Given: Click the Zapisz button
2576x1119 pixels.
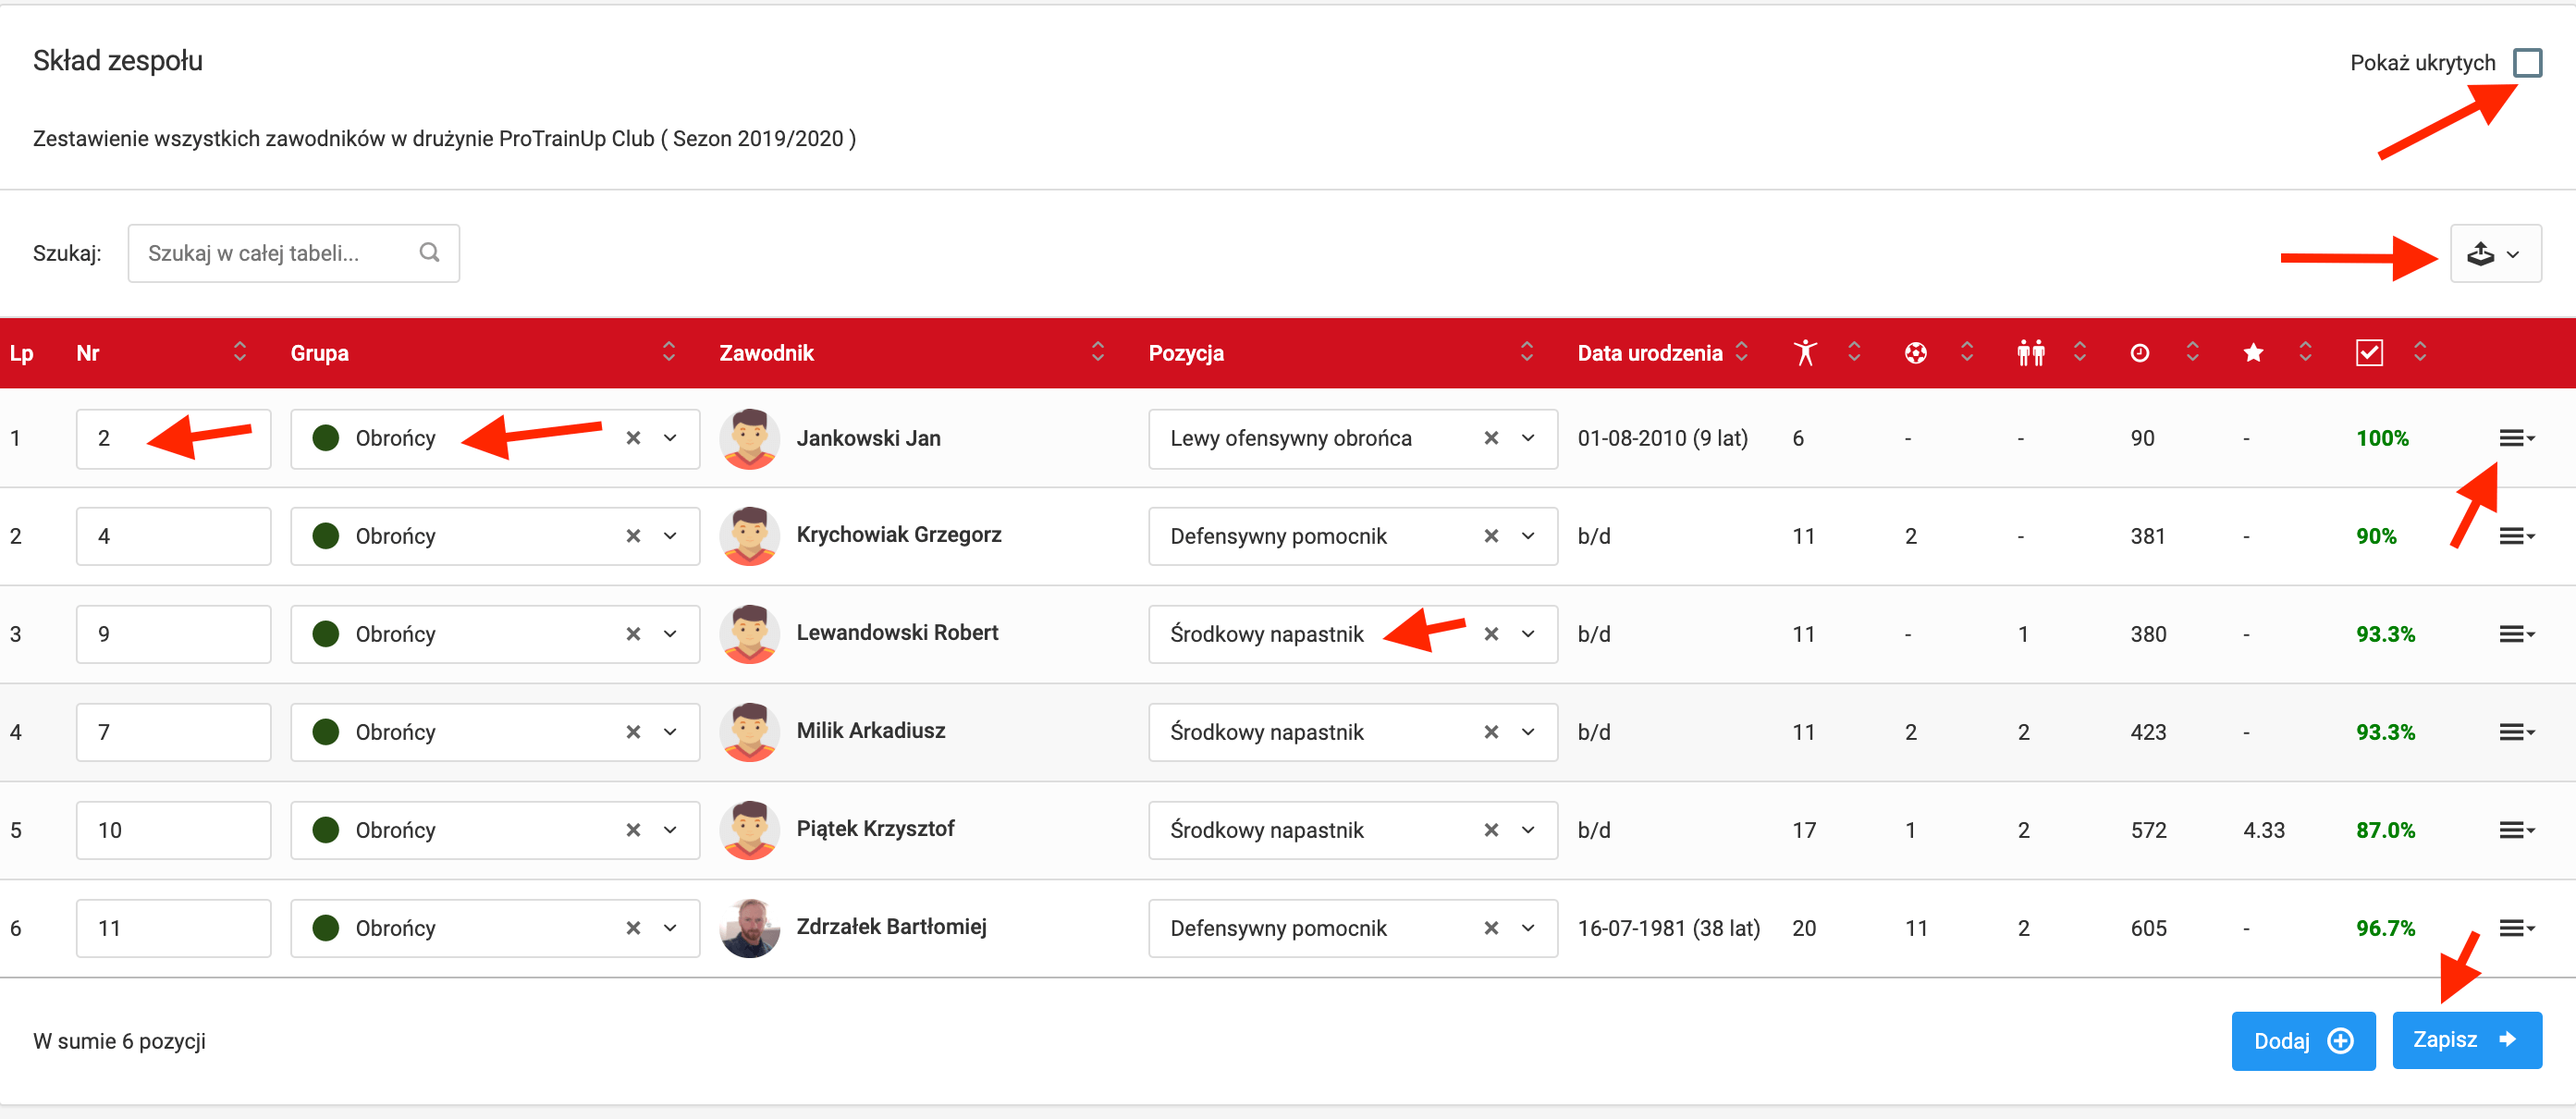Looking at the screenshot, I should (x=2465, y=1040).
